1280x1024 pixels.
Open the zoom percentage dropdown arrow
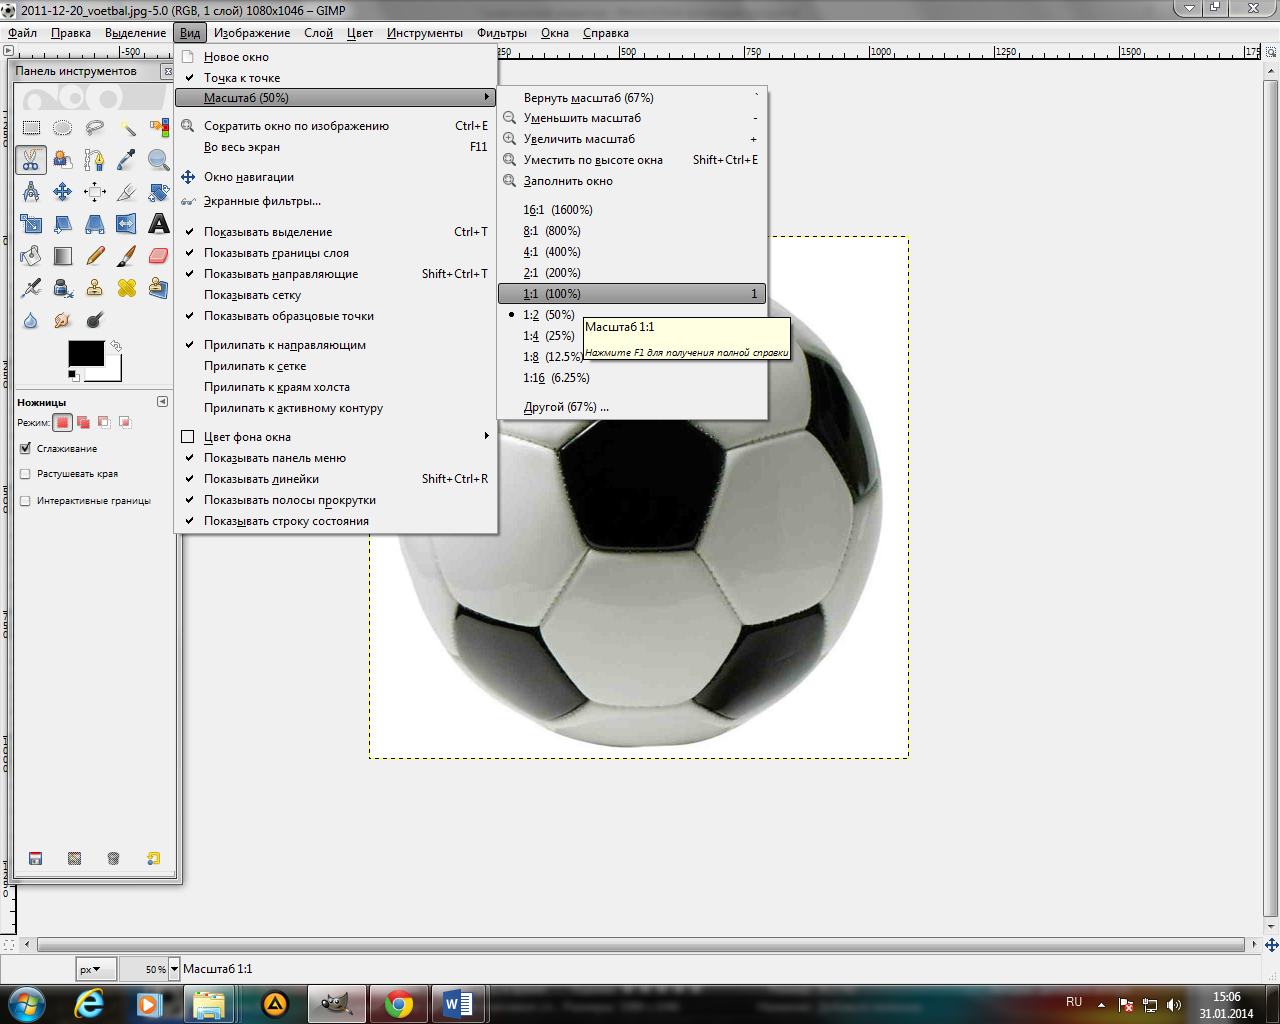174,969
